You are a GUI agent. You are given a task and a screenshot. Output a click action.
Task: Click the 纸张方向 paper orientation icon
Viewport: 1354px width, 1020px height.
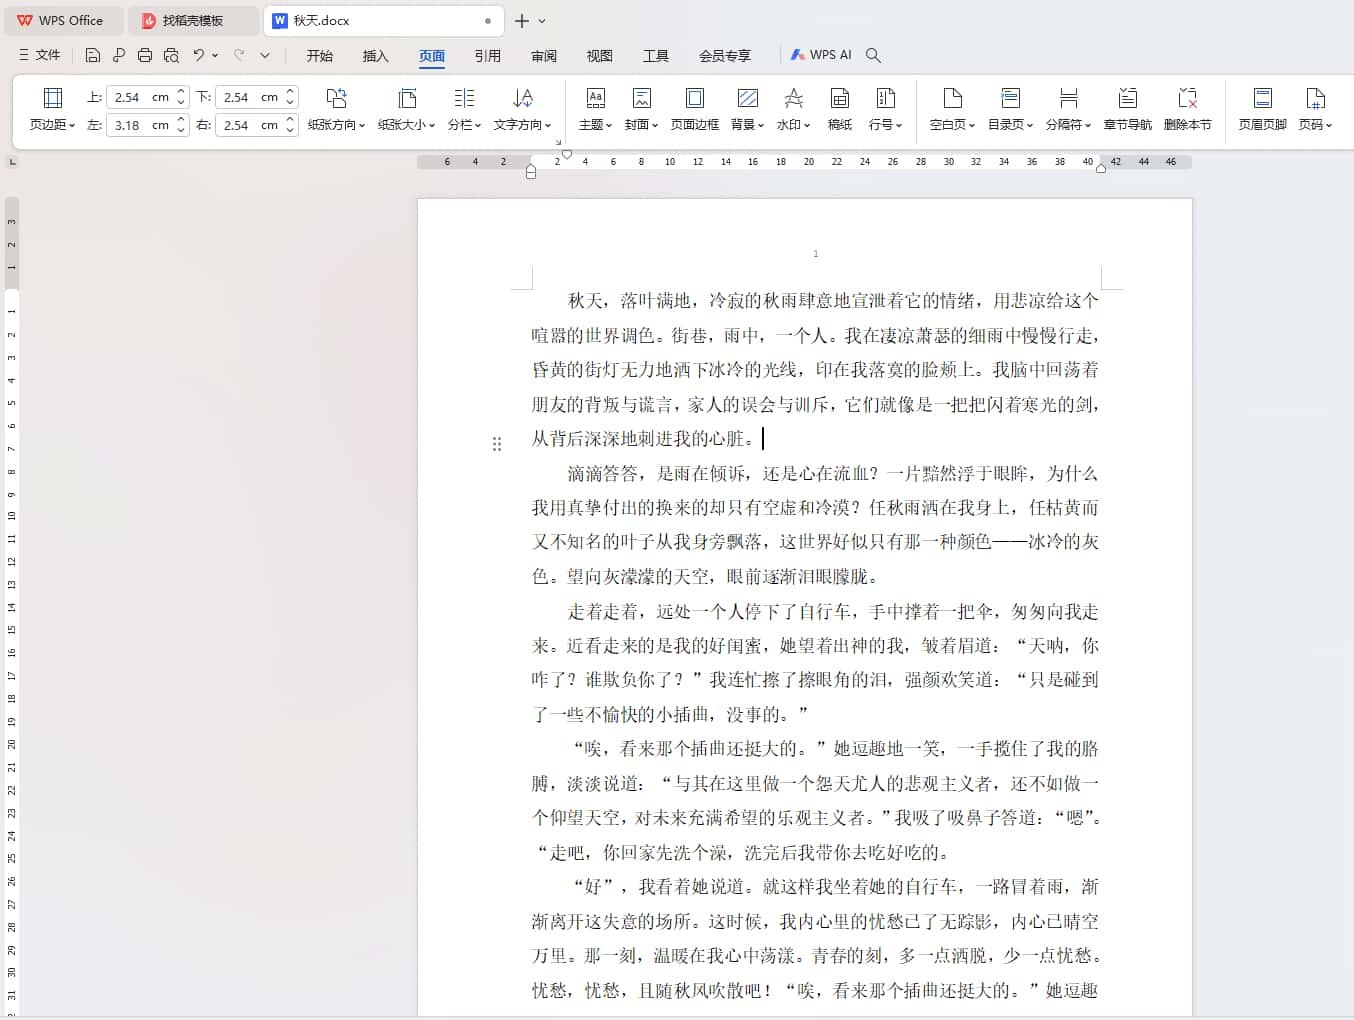[336, 98]
